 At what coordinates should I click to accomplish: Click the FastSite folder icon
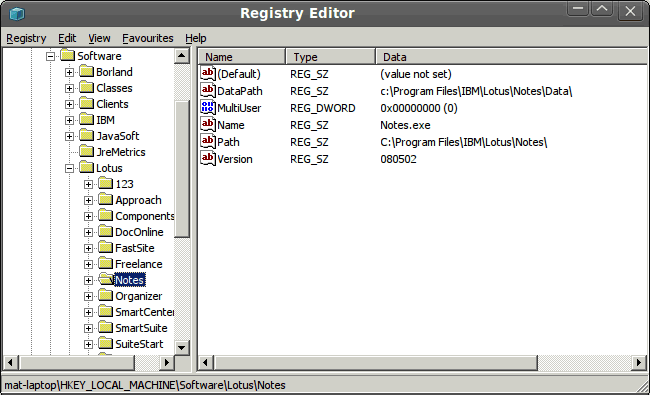(x=106, y=248)
